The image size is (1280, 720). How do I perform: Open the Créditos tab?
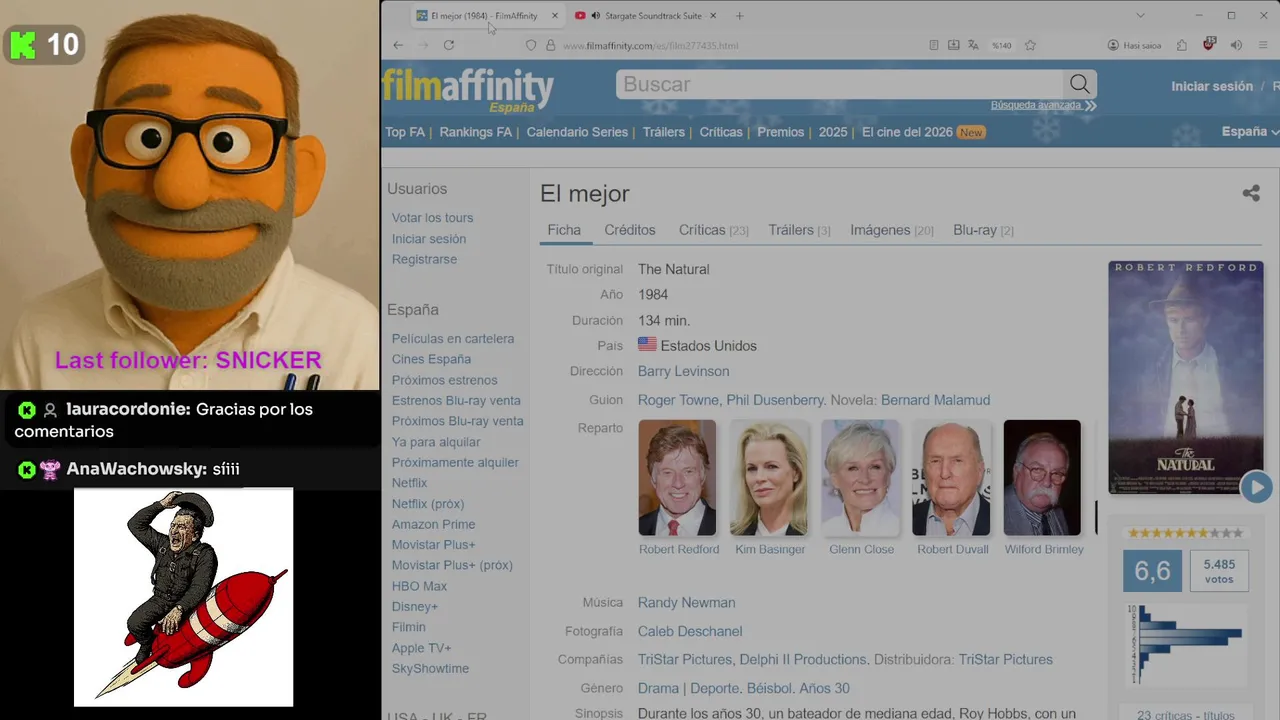630,230
